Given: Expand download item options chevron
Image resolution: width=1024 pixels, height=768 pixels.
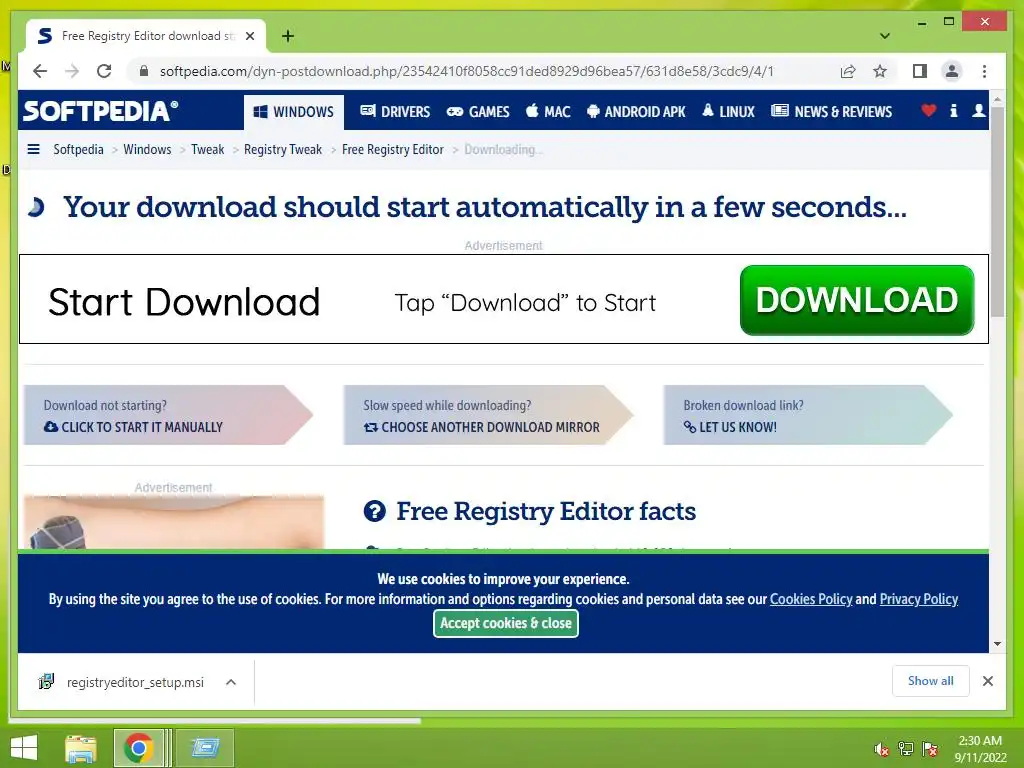Looking at the screenshot, I should click(231, 682).
